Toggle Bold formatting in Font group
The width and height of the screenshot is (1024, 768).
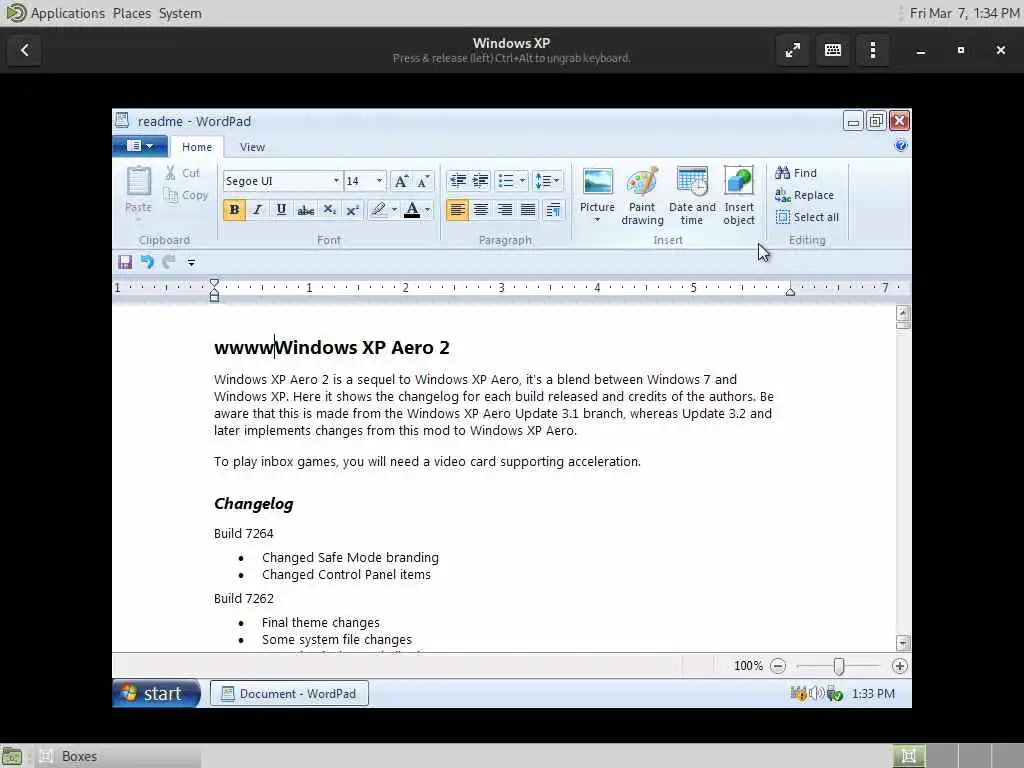click(x=234, y=210)
